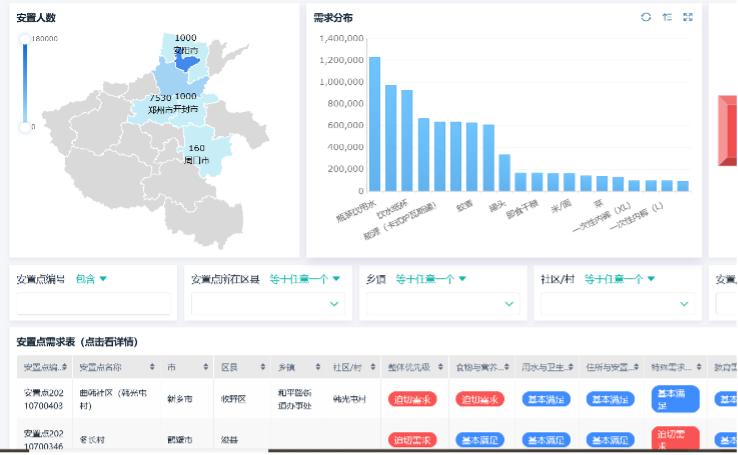The width and height of the screenshot is (738, 455).
Task: Click the refresh icon on 需求分布 chart
Action: 646,17
